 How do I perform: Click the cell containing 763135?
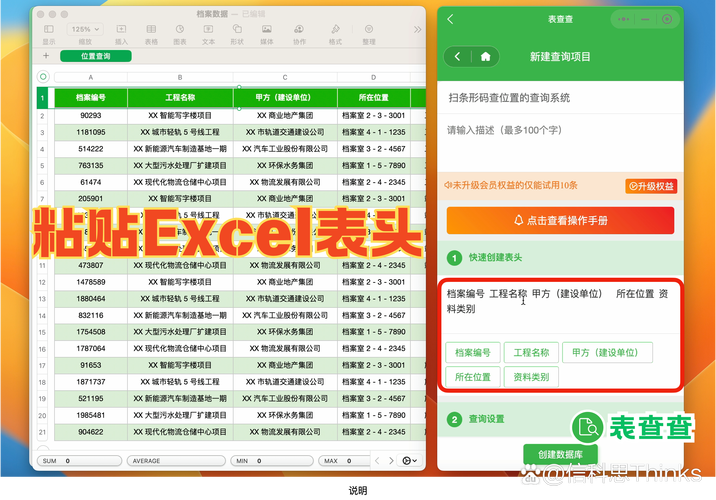click(x=91, y=165)
